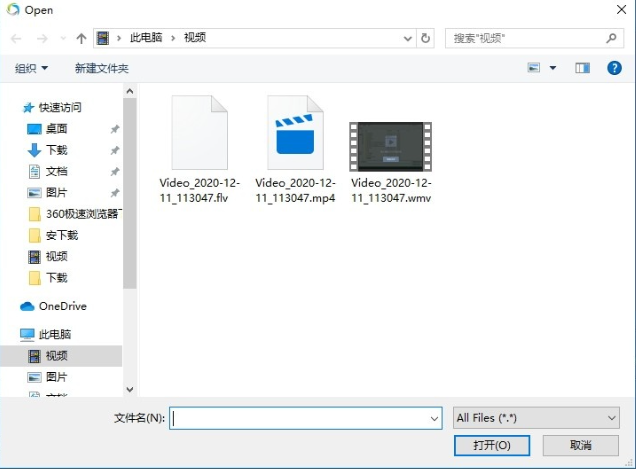
Task: Open the 组织 menu
Action: click(31, 68)
